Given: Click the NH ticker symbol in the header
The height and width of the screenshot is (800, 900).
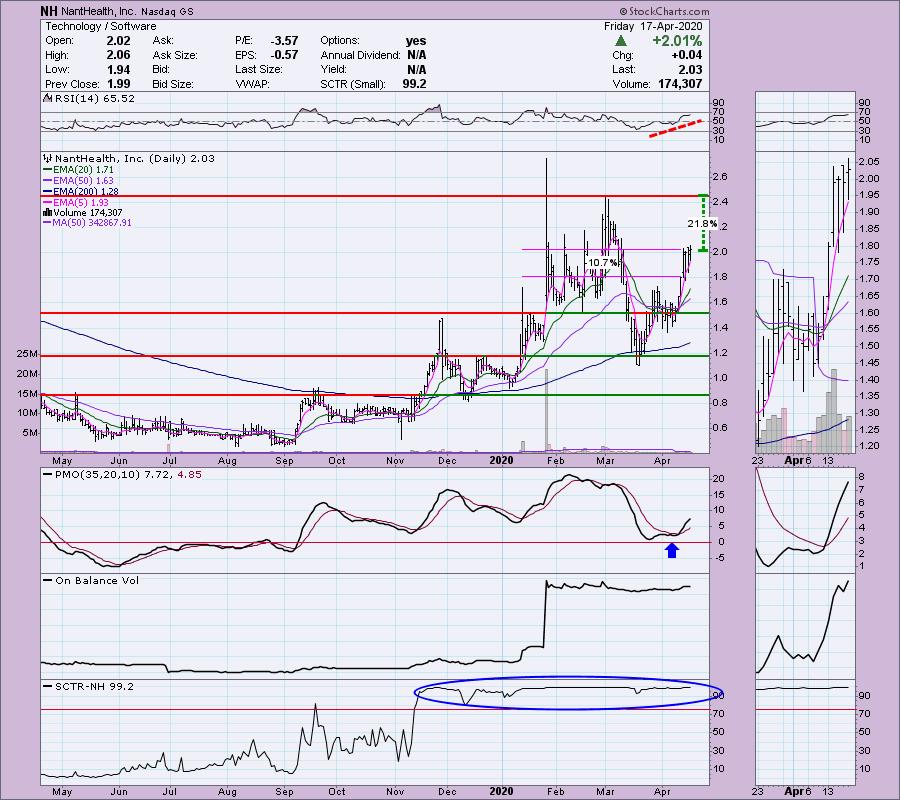Looking at the screenshot, I should click(51, 12).
